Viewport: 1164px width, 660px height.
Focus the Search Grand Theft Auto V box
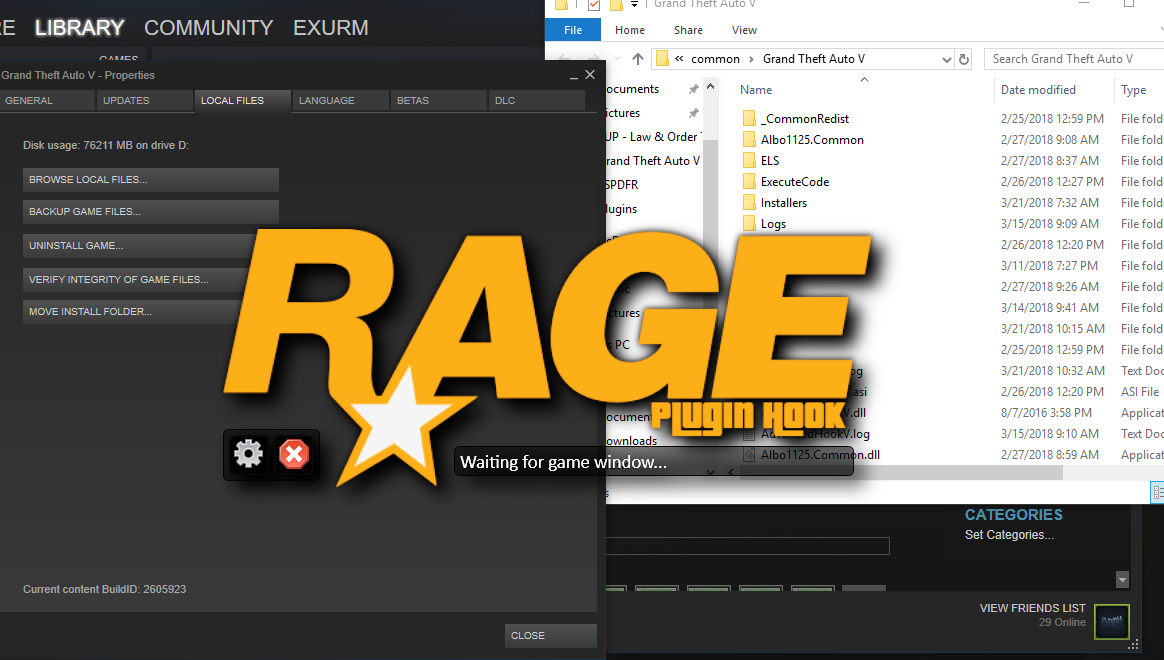tap(1073, 59)
